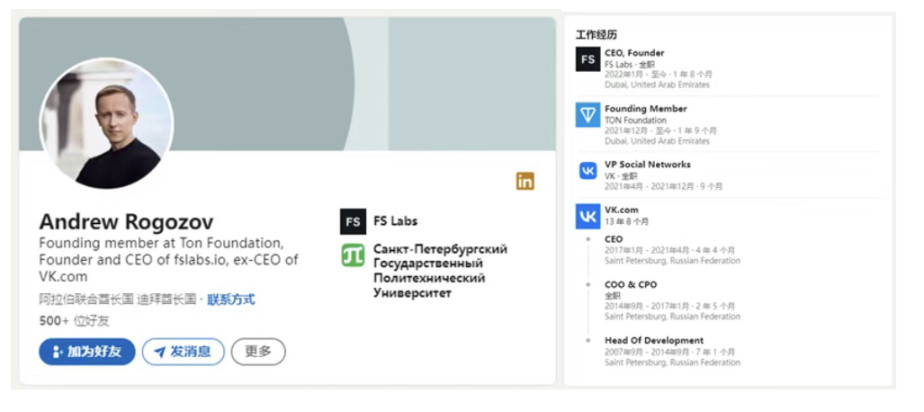Click the Head Of Development position
924x412 pixels.
click(x=654, y=340)
